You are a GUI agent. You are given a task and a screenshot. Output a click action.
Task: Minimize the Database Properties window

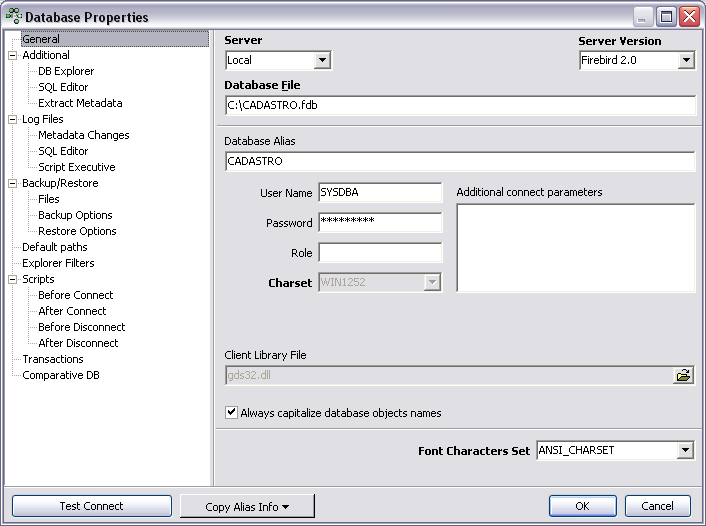(x=643, y=17)
